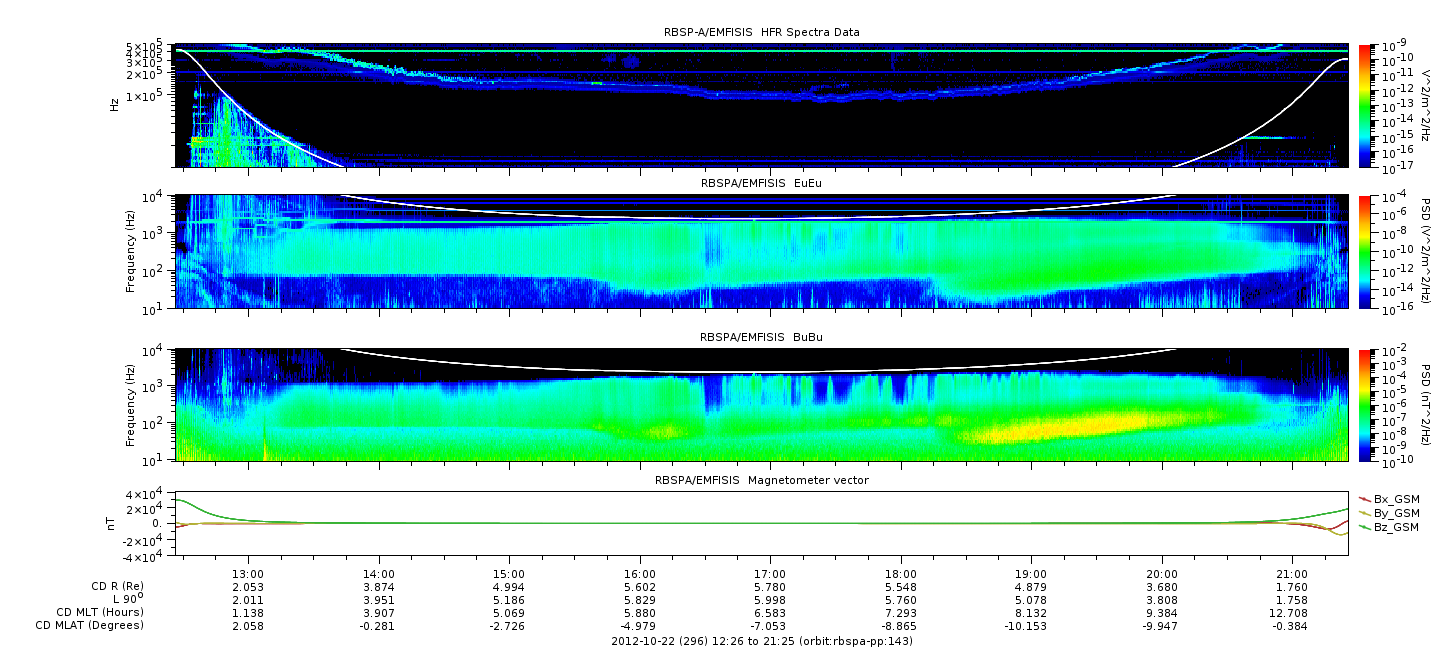
Task: Click the date and orbit footer text
Action: coord(761,641)
